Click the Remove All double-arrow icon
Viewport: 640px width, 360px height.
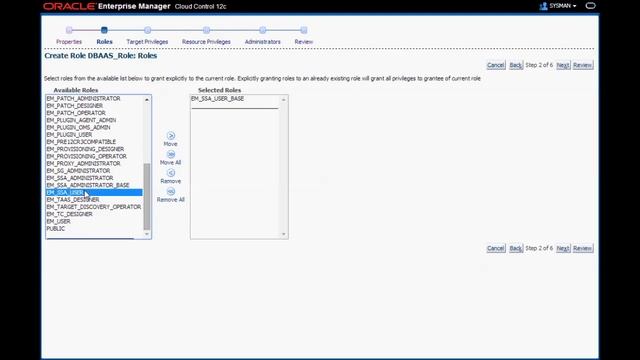[x=171, y=191]
